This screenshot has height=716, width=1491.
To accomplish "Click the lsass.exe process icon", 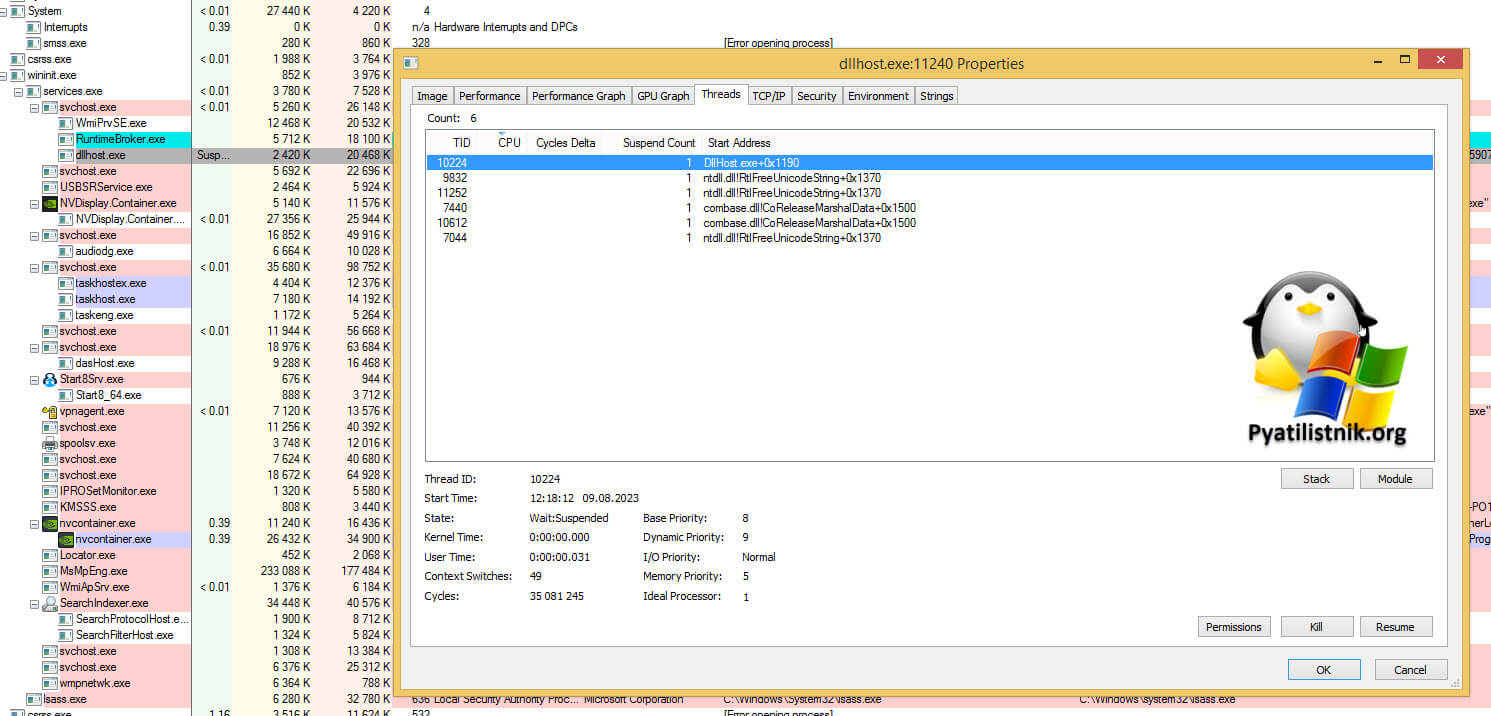I will [x=34, y=699].
